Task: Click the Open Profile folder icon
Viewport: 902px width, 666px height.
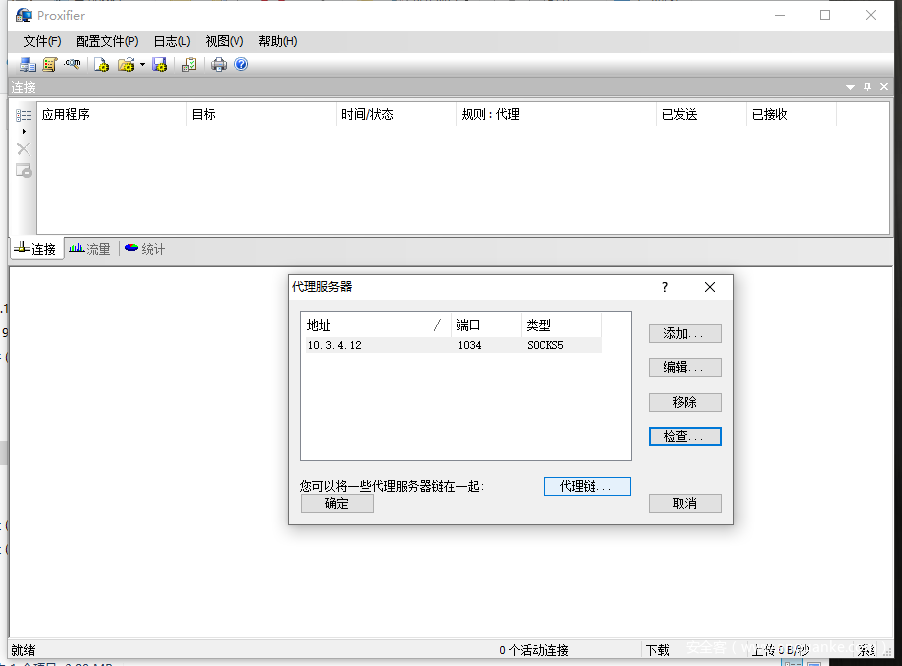Action: (x=125, y=65)
